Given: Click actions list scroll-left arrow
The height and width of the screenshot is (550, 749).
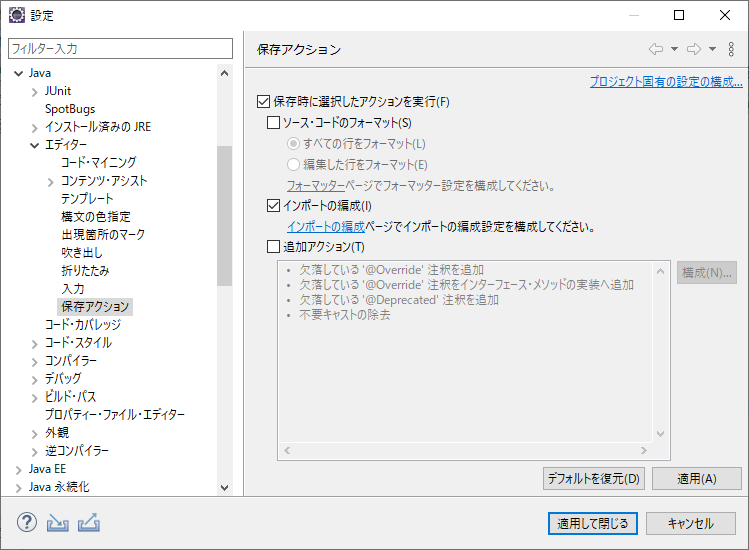Looking at the screenshot, I should click(287, 450).
